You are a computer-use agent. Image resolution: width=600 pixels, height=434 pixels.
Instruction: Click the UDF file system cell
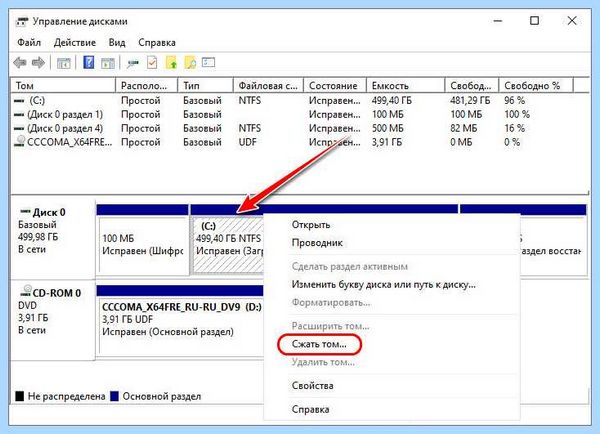[x=248, y=142]
